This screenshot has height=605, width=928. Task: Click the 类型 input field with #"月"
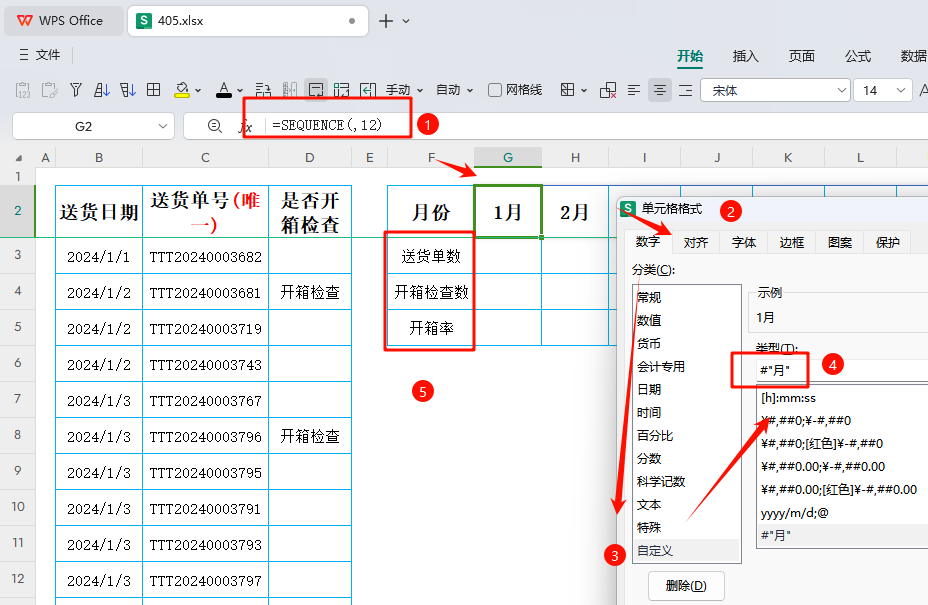click(x=842, y=371)
